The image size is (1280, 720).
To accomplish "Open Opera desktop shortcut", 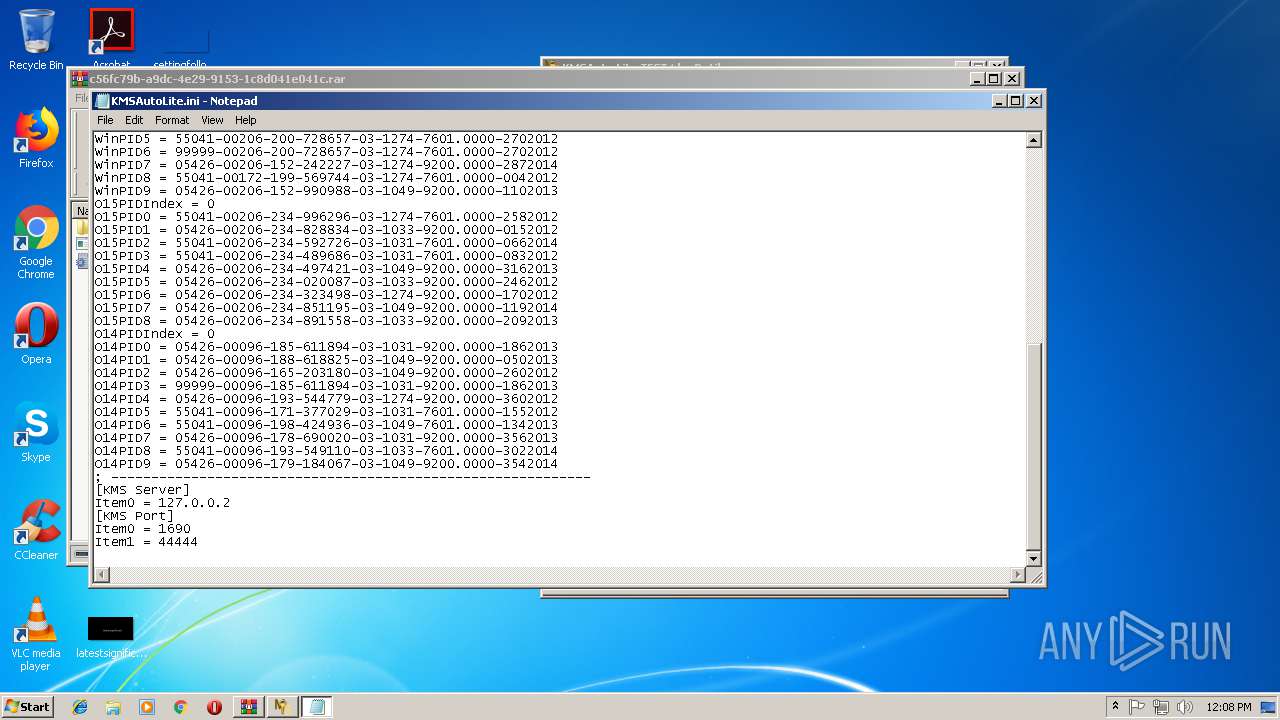I will [x=36, y=334].
